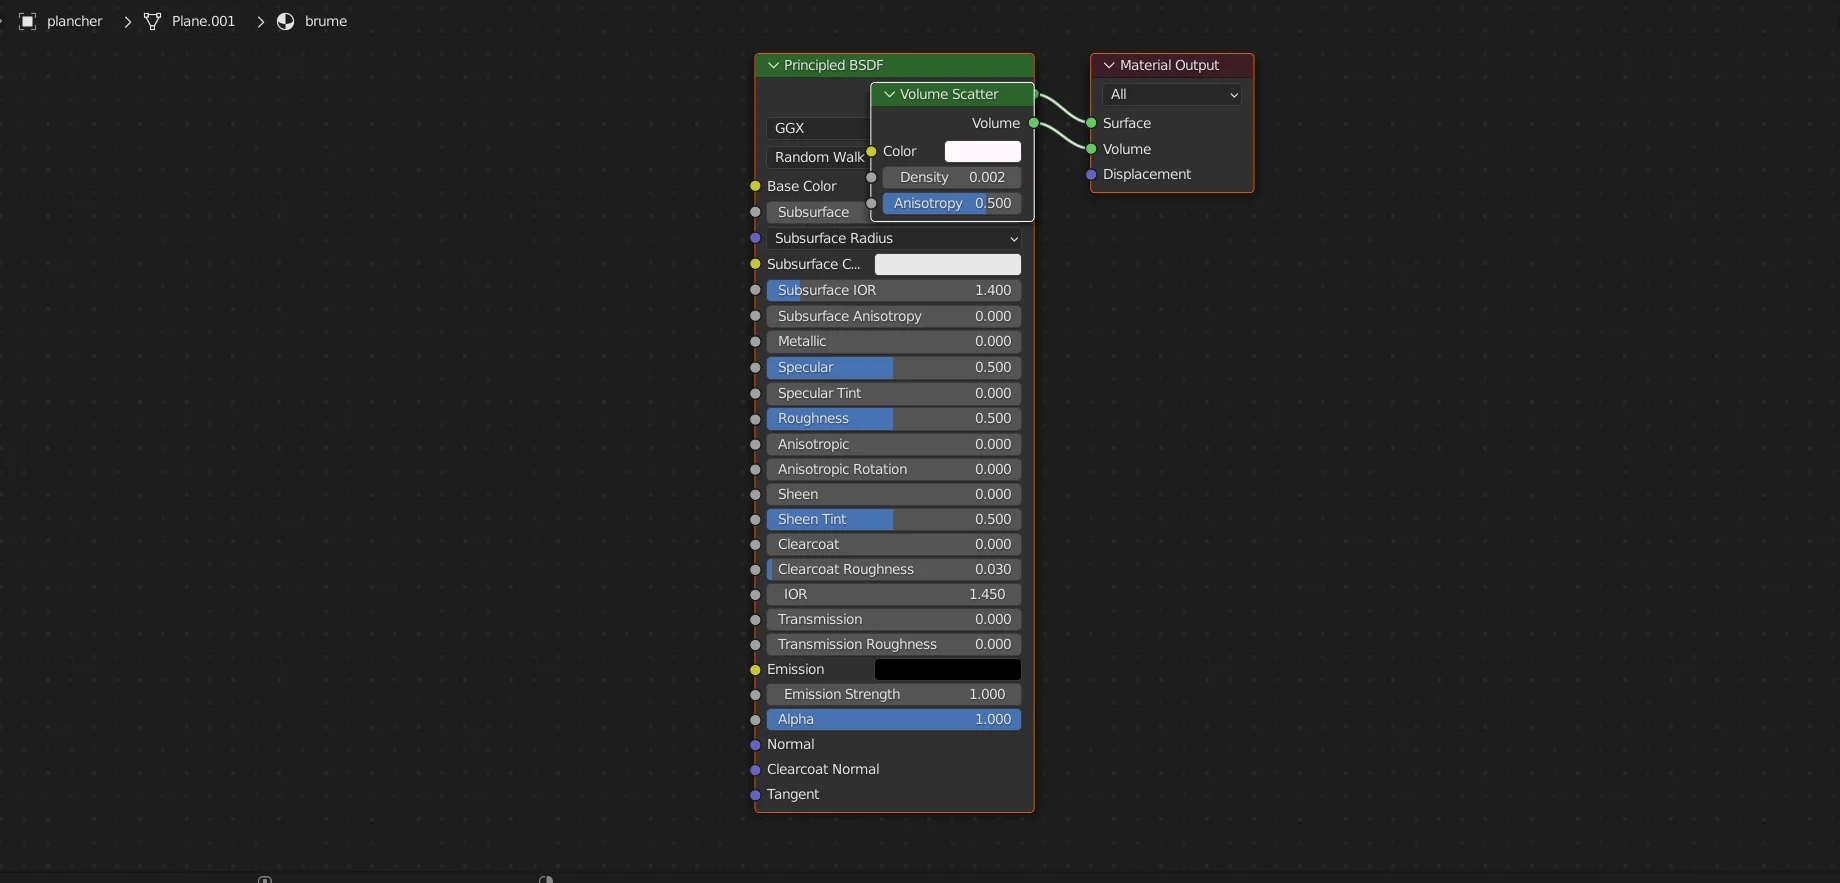The image size is (1840, 883).
Task: Open the Subsurface Radius dropdown
Action: coord(894,238)
